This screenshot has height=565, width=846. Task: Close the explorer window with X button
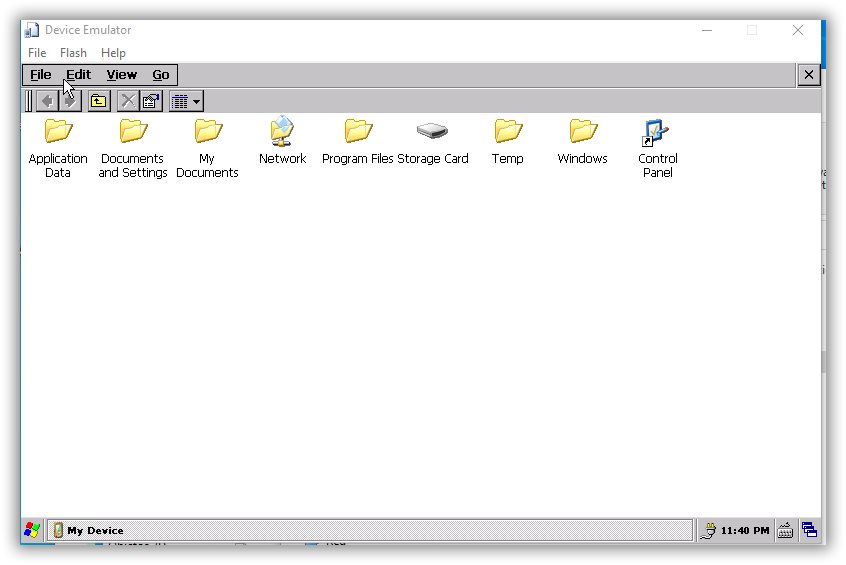pos(809,74)
